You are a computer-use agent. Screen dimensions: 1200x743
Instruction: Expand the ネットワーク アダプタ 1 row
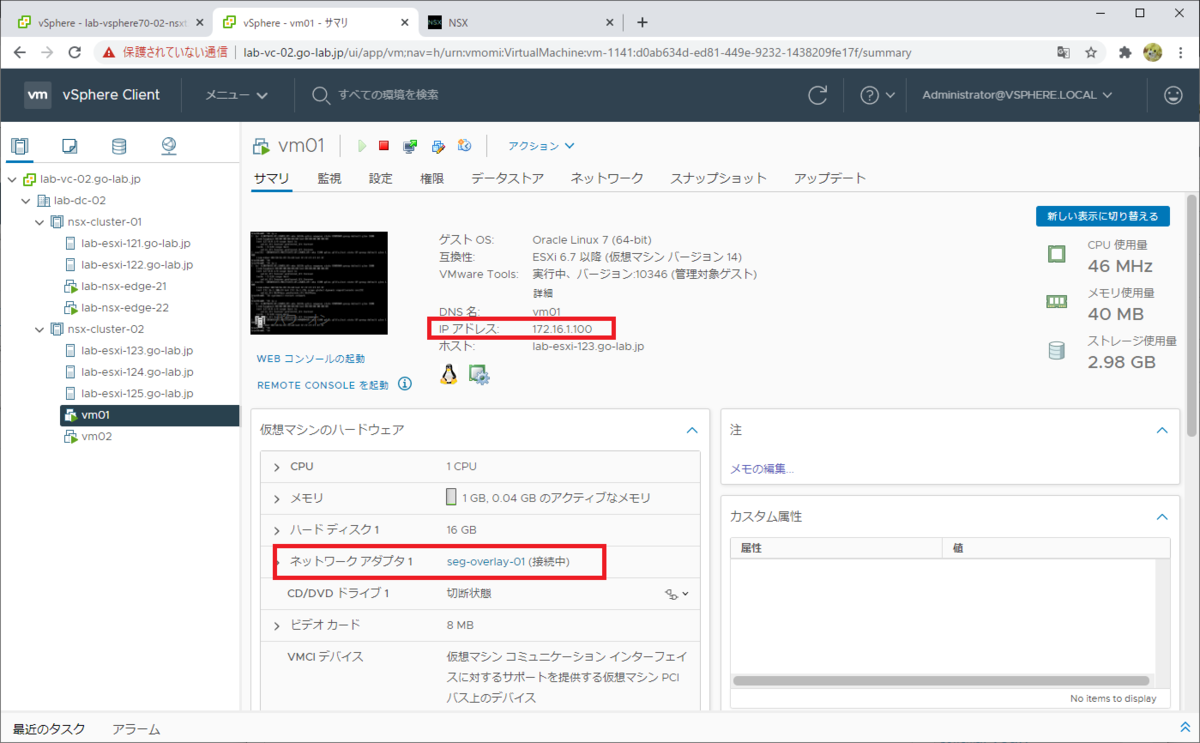tap(277, 562)
